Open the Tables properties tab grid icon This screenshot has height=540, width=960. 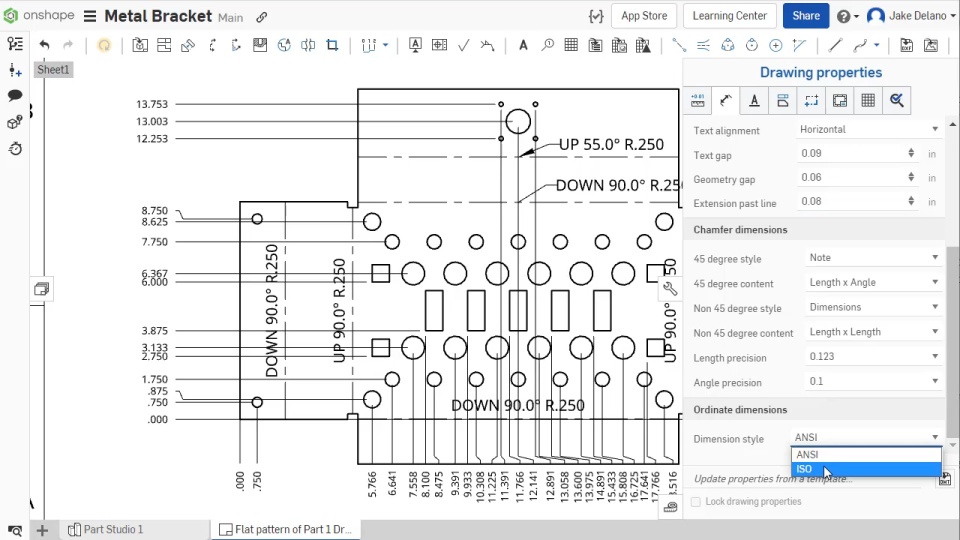[868, 100]
